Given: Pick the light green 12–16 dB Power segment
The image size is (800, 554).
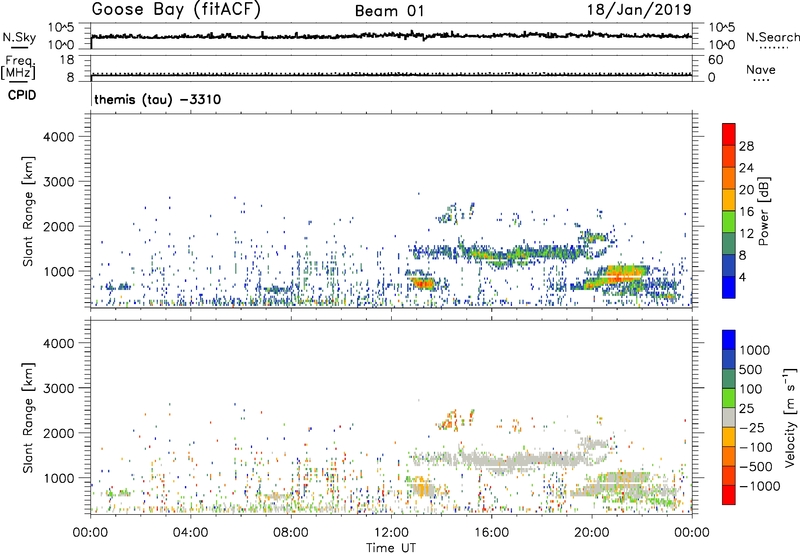Looking at the screenshot, I should 729,221.
